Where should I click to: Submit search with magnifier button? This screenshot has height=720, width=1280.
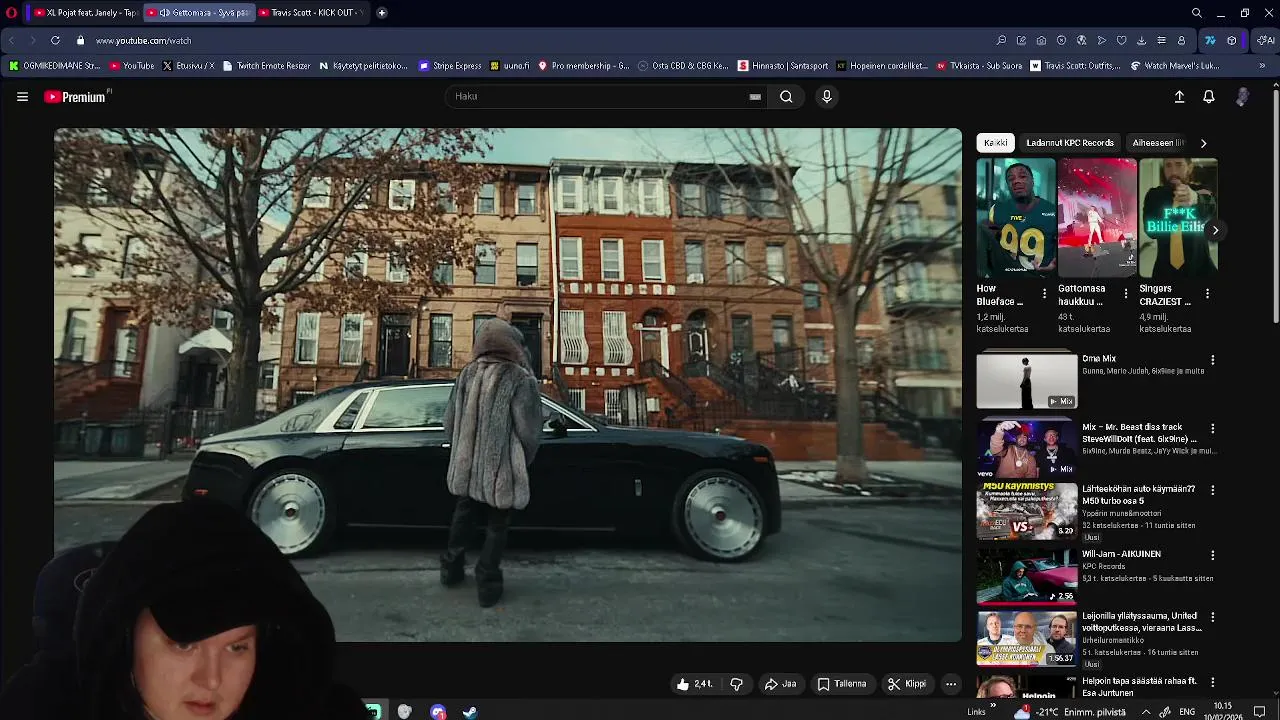pos(786,97)
